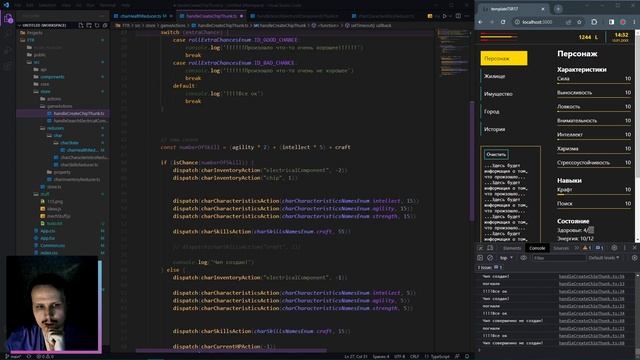Viewport: 640px width, 360px height.
Task: Bookmark this page with the star icon
Action: point(579,22)
